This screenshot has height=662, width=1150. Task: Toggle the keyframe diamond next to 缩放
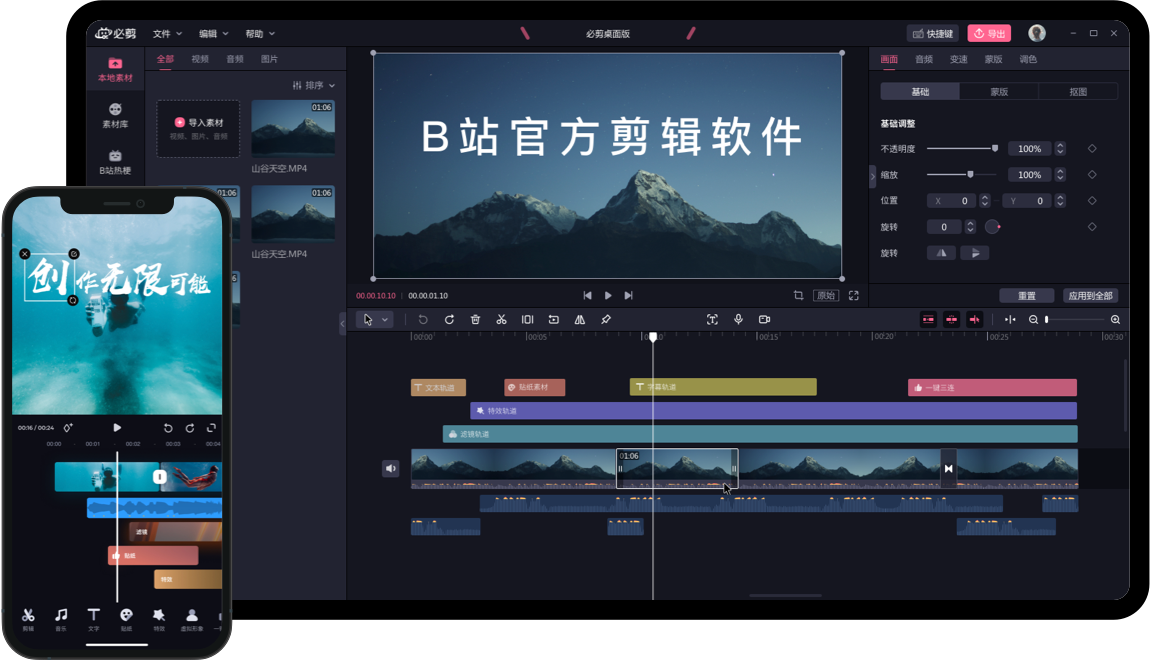coord(1091,174)
